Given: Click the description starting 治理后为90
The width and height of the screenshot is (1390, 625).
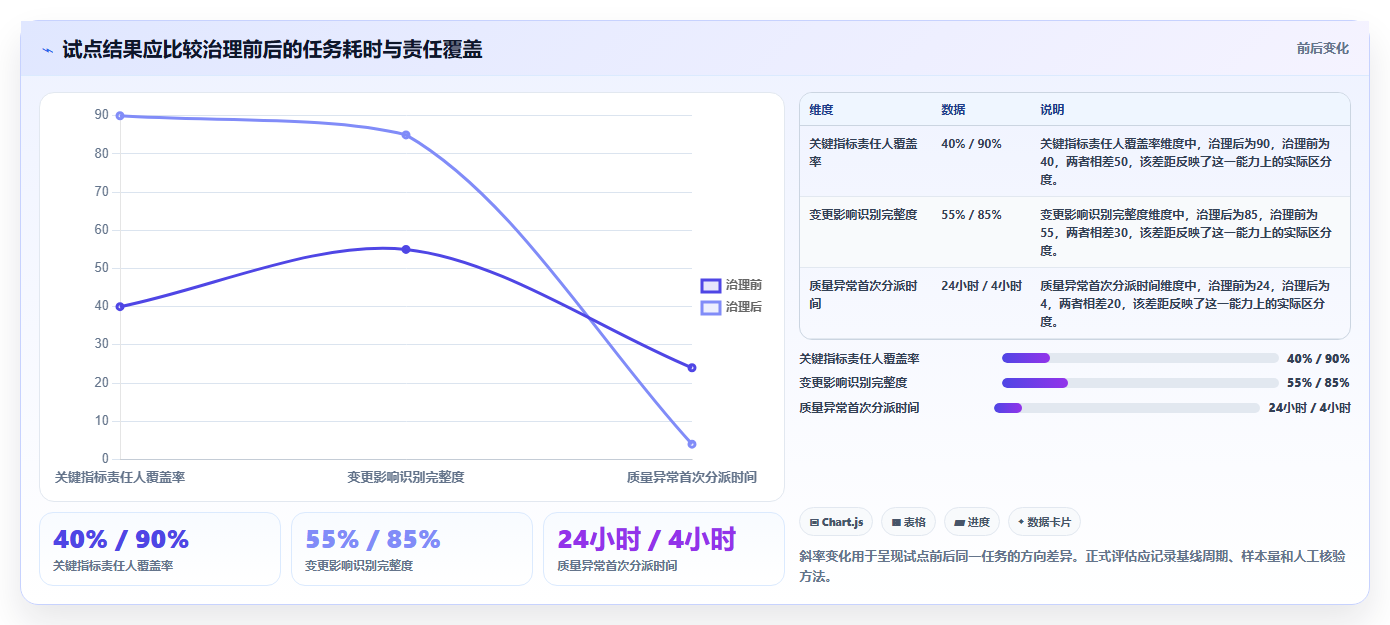Looking at the screenshot, I should [x=1186, y=162].
